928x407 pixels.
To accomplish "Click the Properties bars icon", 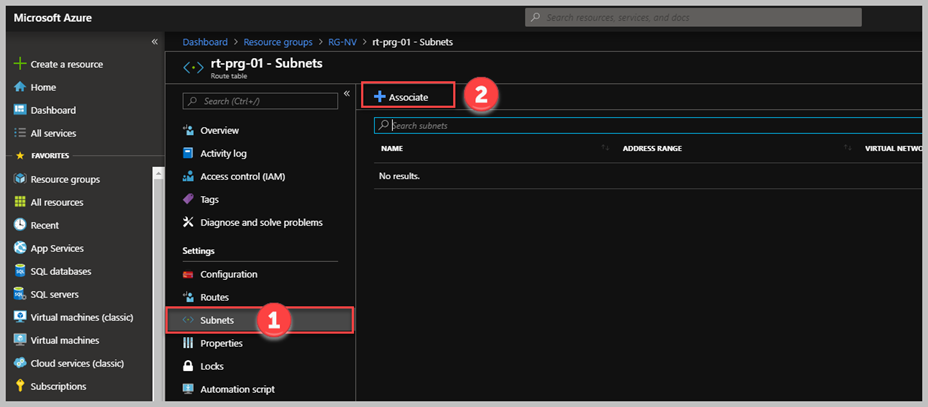I will tap(188, 343).
